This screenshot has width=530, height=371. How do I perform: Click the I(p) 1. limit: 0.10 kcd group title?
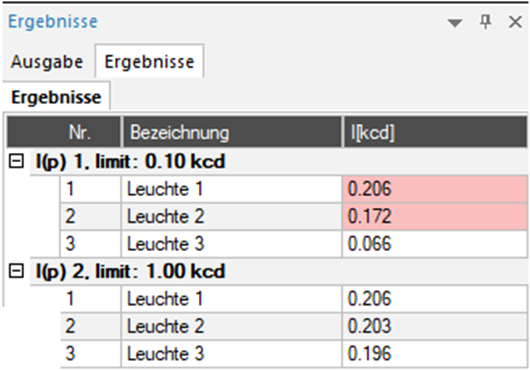click(x=130, y=162)
